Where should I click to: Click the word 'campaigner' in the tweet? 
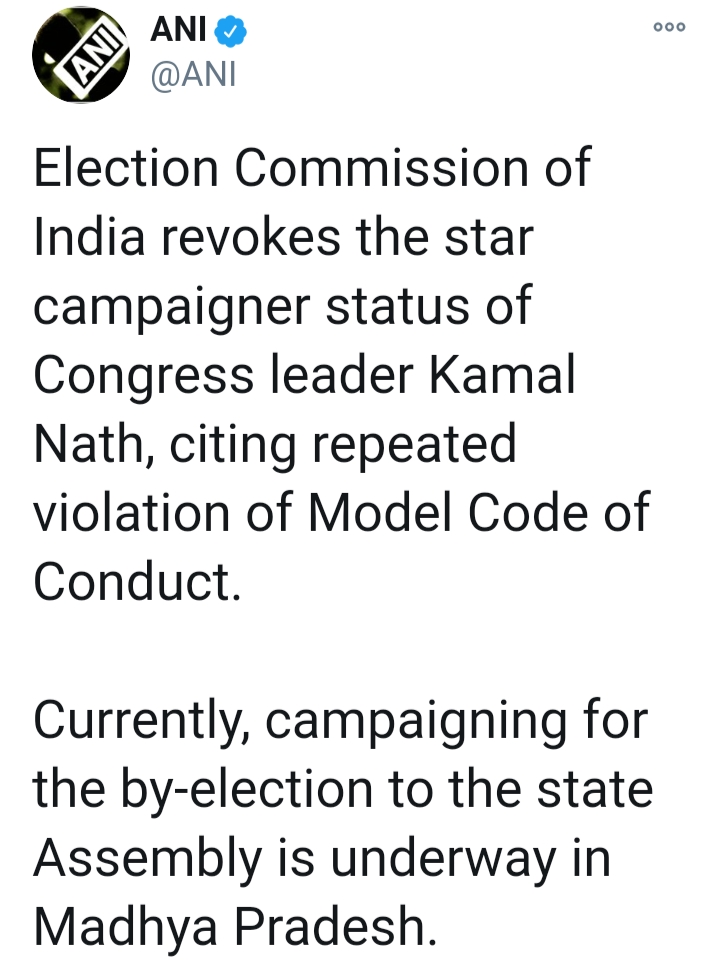172,308
